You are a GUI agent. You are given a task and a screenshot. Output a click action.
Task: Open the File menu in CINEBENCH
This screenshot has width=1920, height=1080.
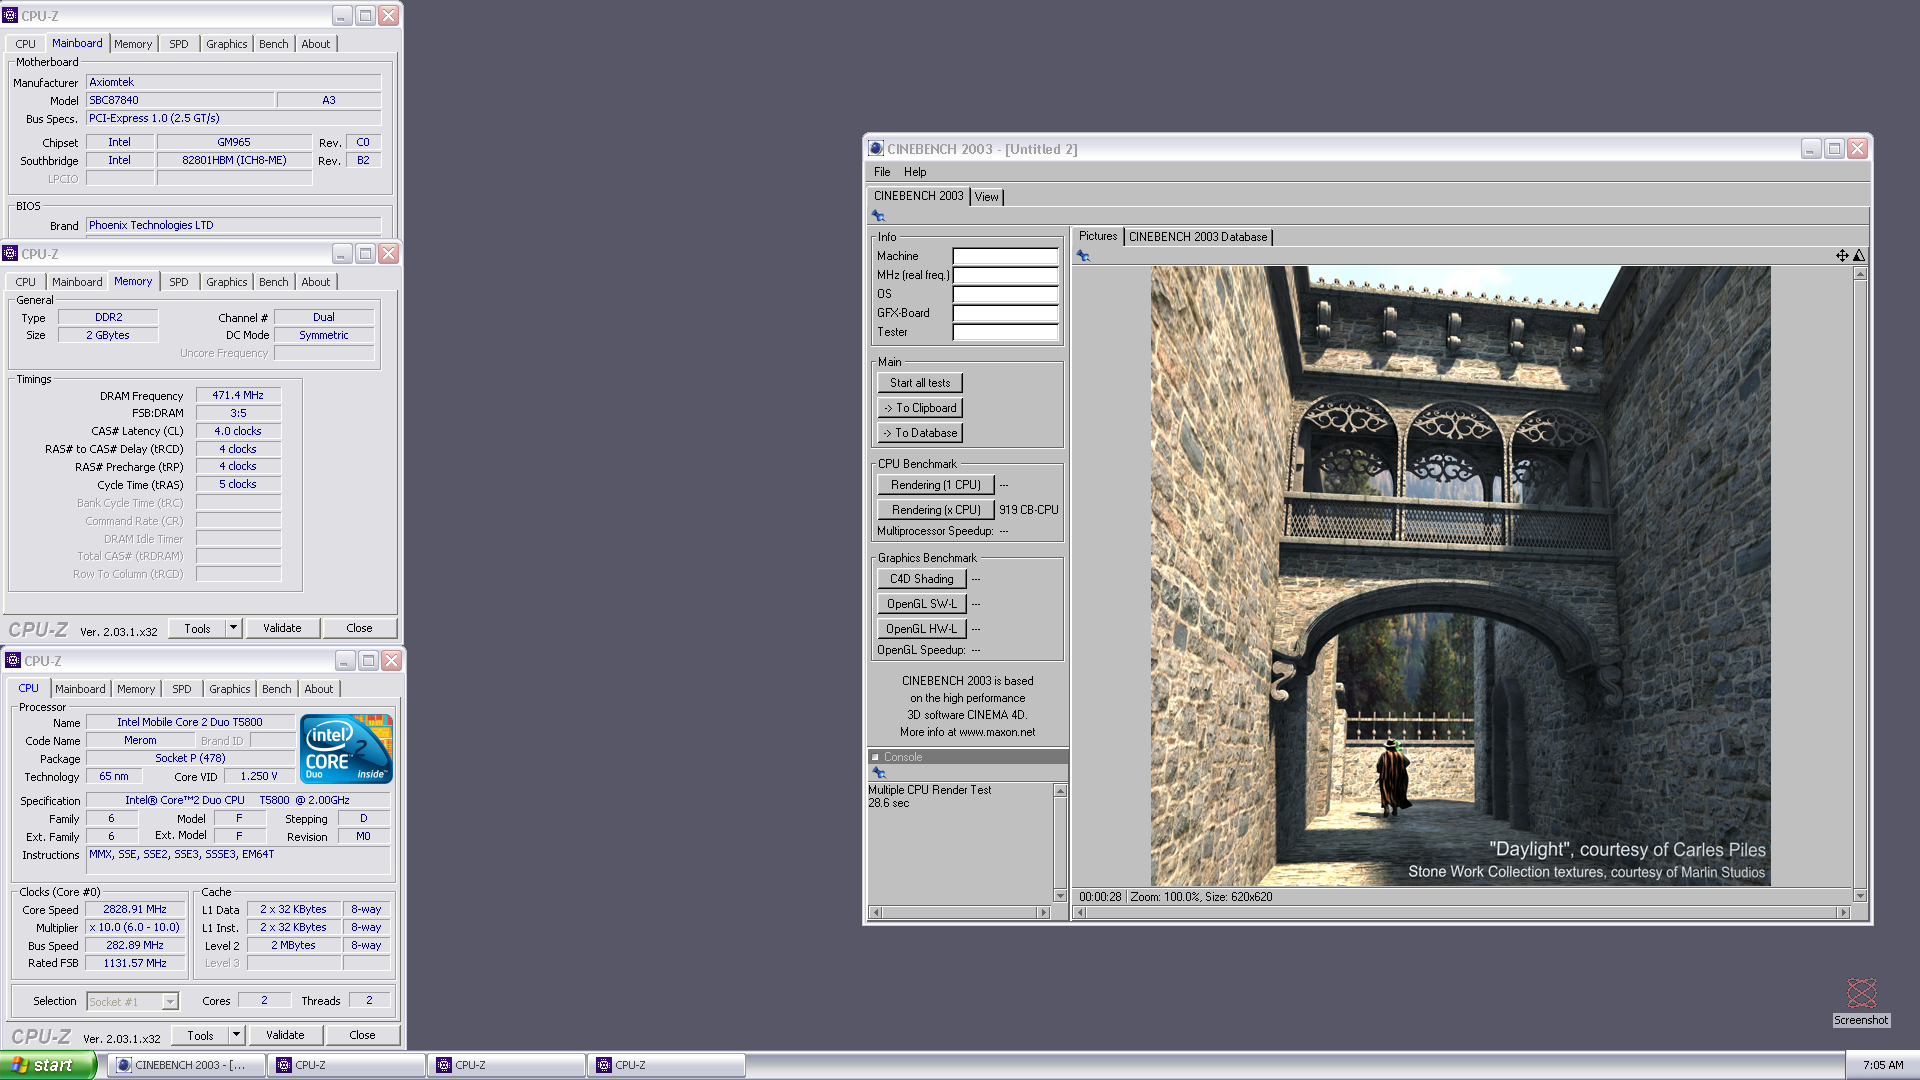pyautogui.click(x=882, y=172)
